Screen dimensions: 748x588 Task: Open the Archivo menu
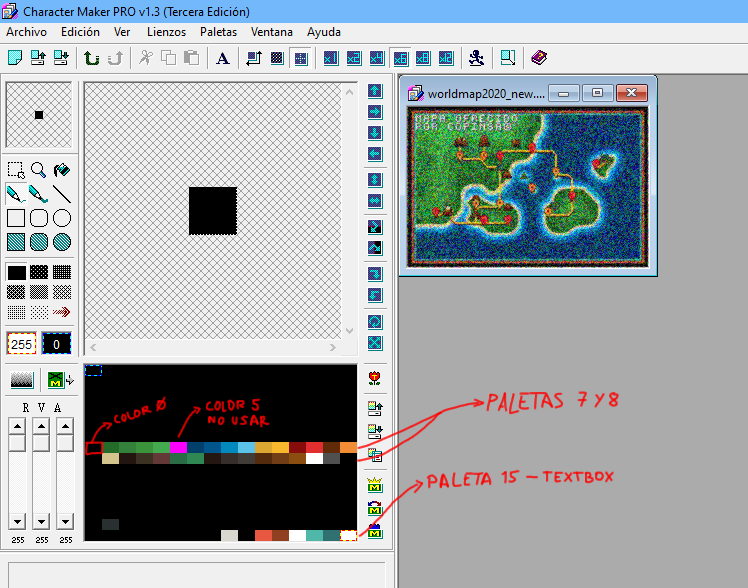(x=26, y=32)
